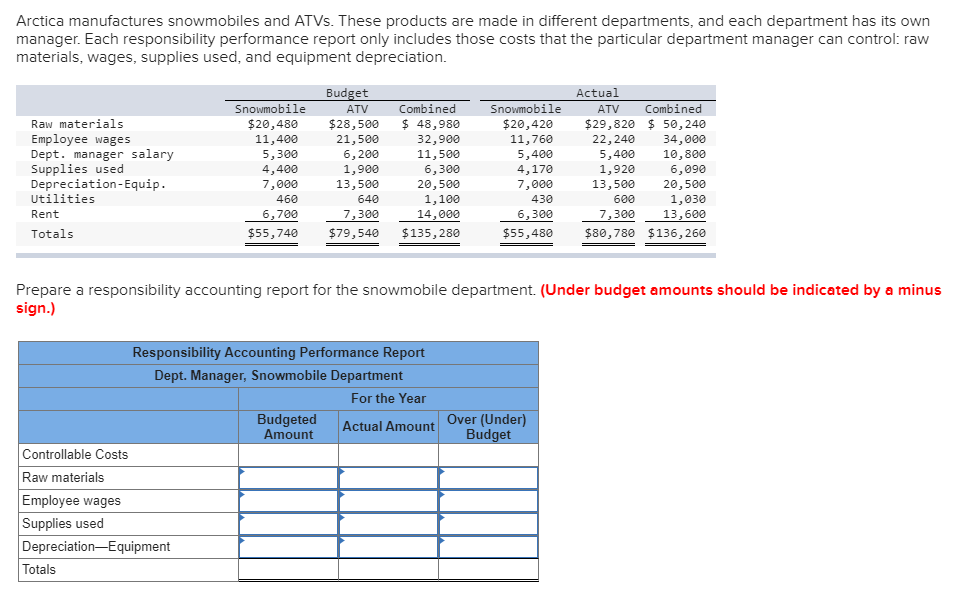Click actual Snowmobile supplies used 4,170
Viewport: 968px width, 602px height.
pos(535,169)
